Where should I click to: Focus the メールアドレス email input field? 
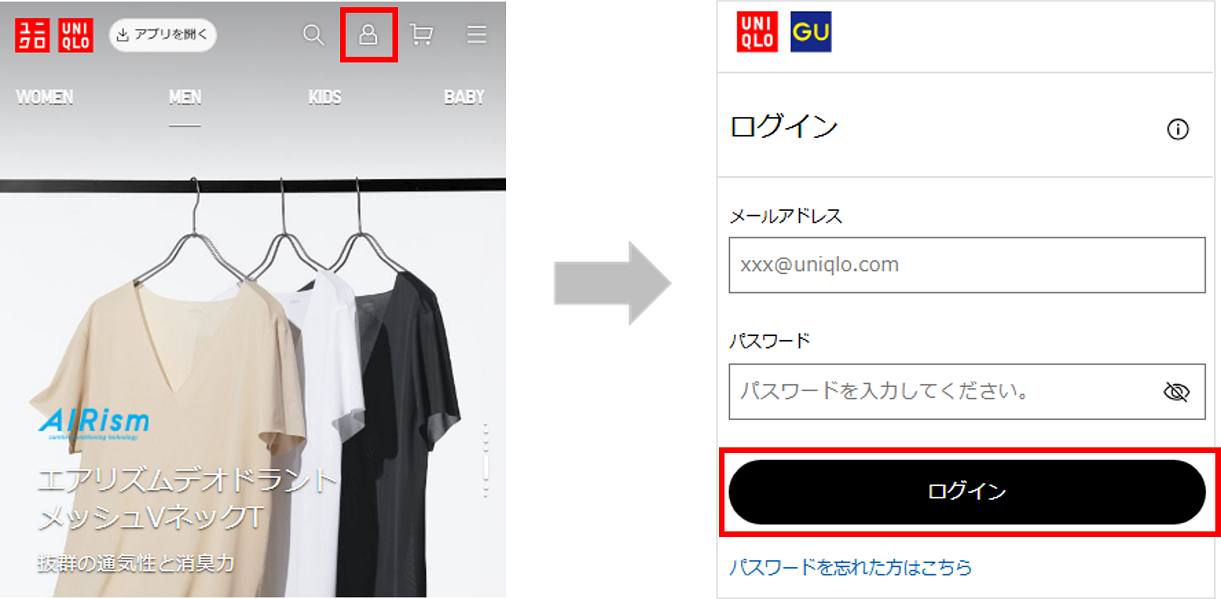pos(967,265)
